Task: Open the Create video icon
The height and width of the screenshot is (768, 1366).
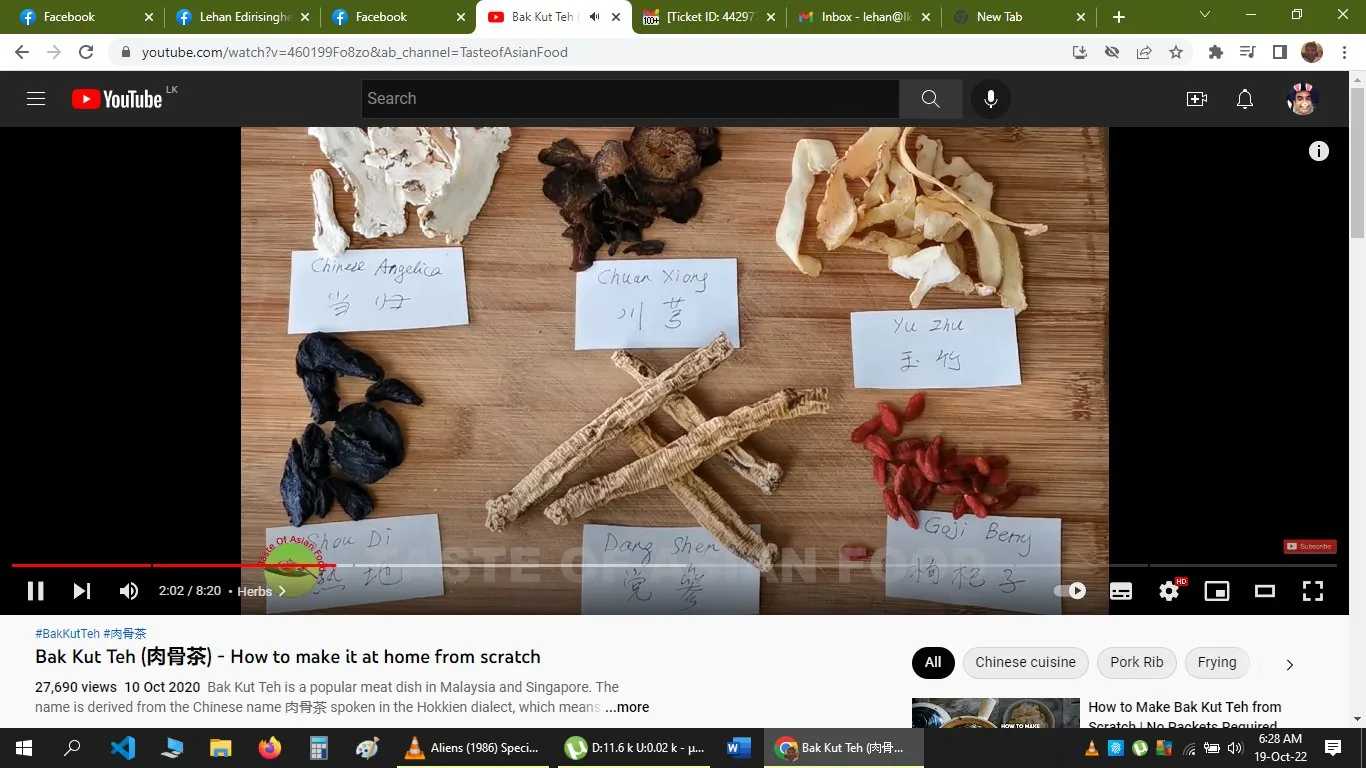Action: 1196,98
